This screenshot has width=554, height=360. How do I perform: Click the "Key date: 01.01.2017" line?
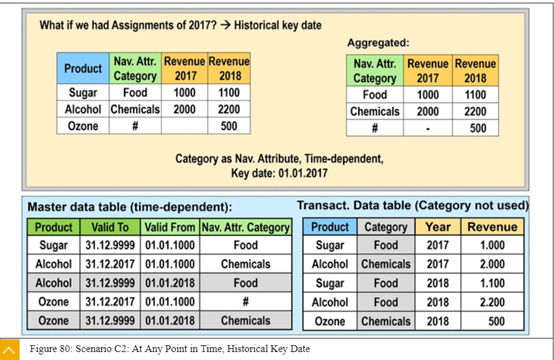tap(279, 173)
